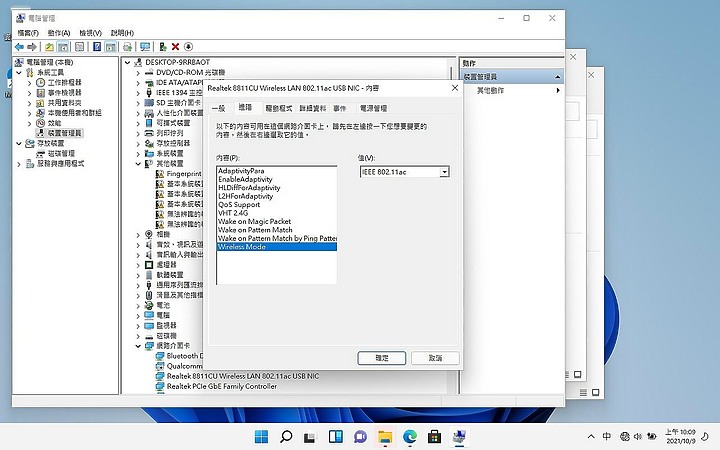Select 裝置管理員 in the left tree
720x450 pixels.
tap(64, 133)
